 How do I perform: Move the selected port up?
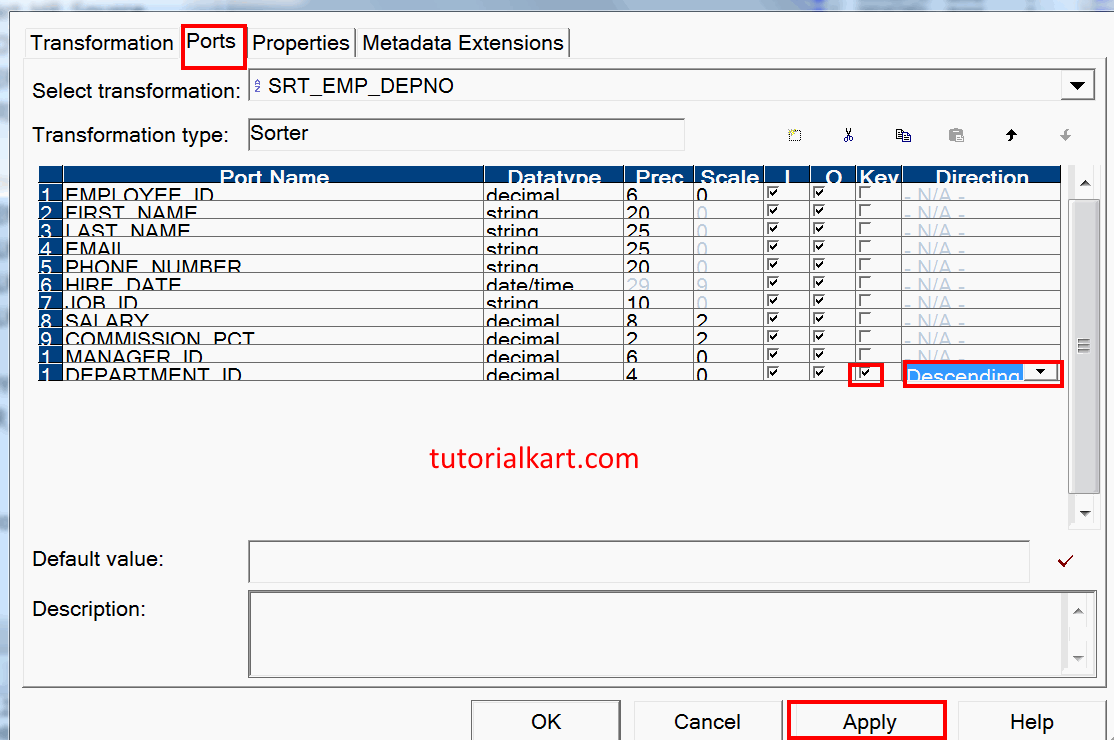1011,135
